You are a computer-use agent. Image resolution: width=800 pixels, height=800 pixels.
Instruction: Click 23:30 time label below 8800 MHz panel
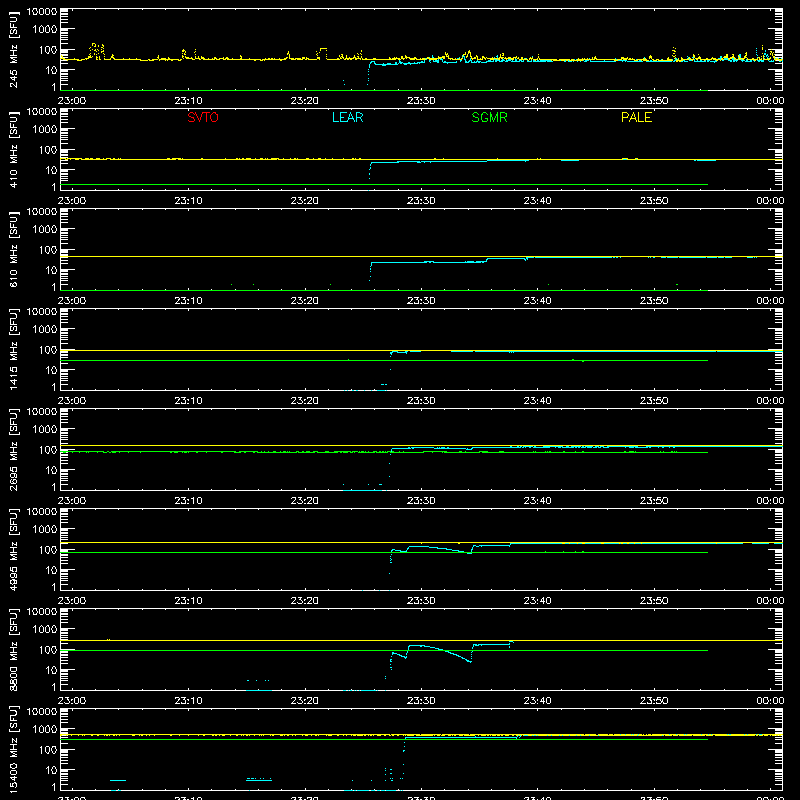(x=421, y=701)
